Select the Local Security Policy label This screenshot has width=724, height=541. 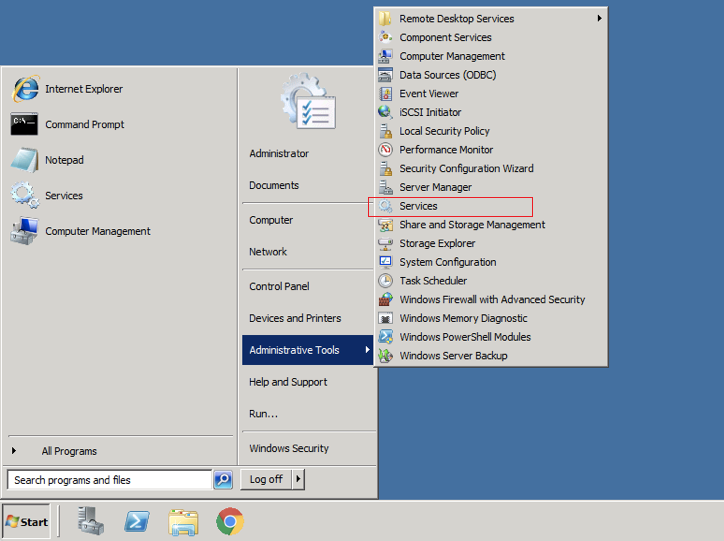[444, 131]
